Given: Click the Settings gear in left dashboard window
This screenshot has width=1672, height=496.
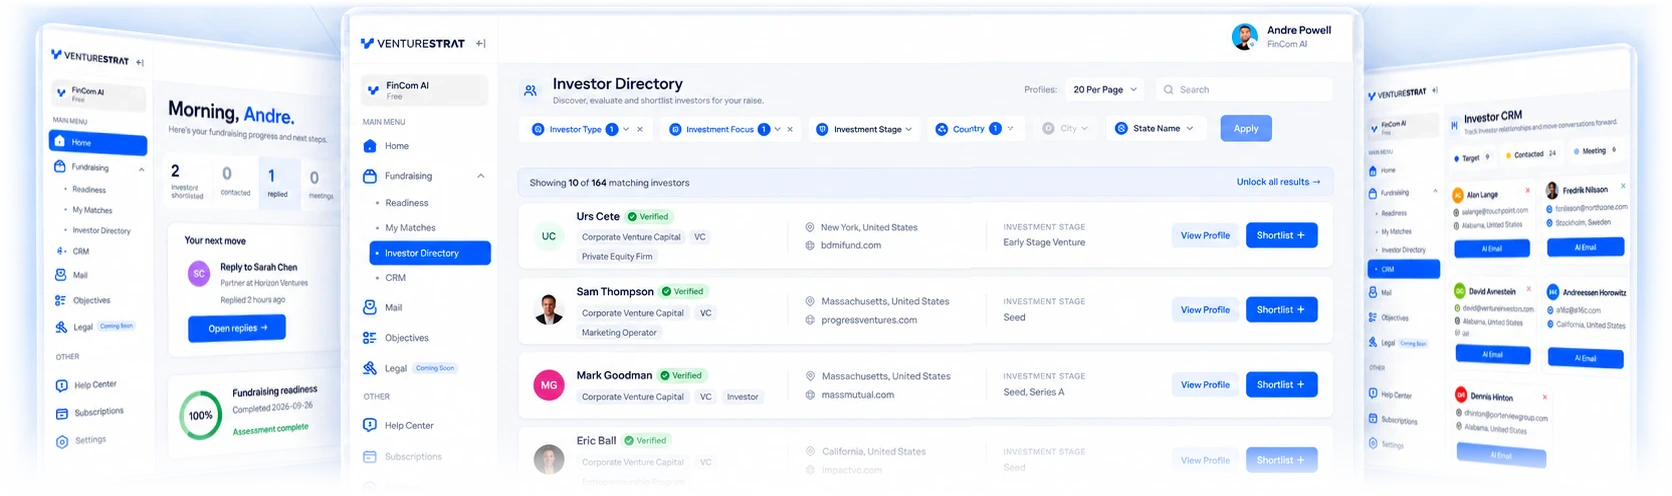Looking at the screenshot, I should [x=62, y=441].
